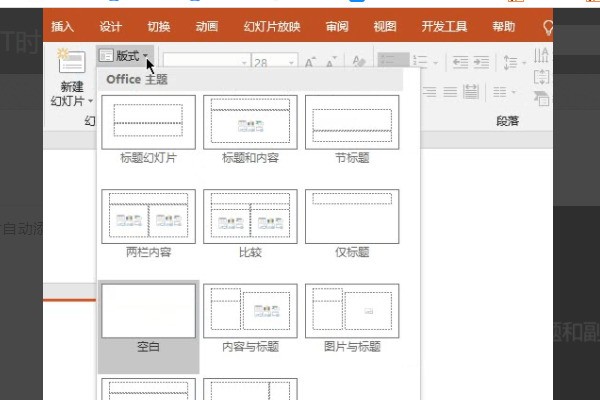Click the 新建幻灯片 slide icon
This screenshot has height=400, width=600.
[72, 61]
